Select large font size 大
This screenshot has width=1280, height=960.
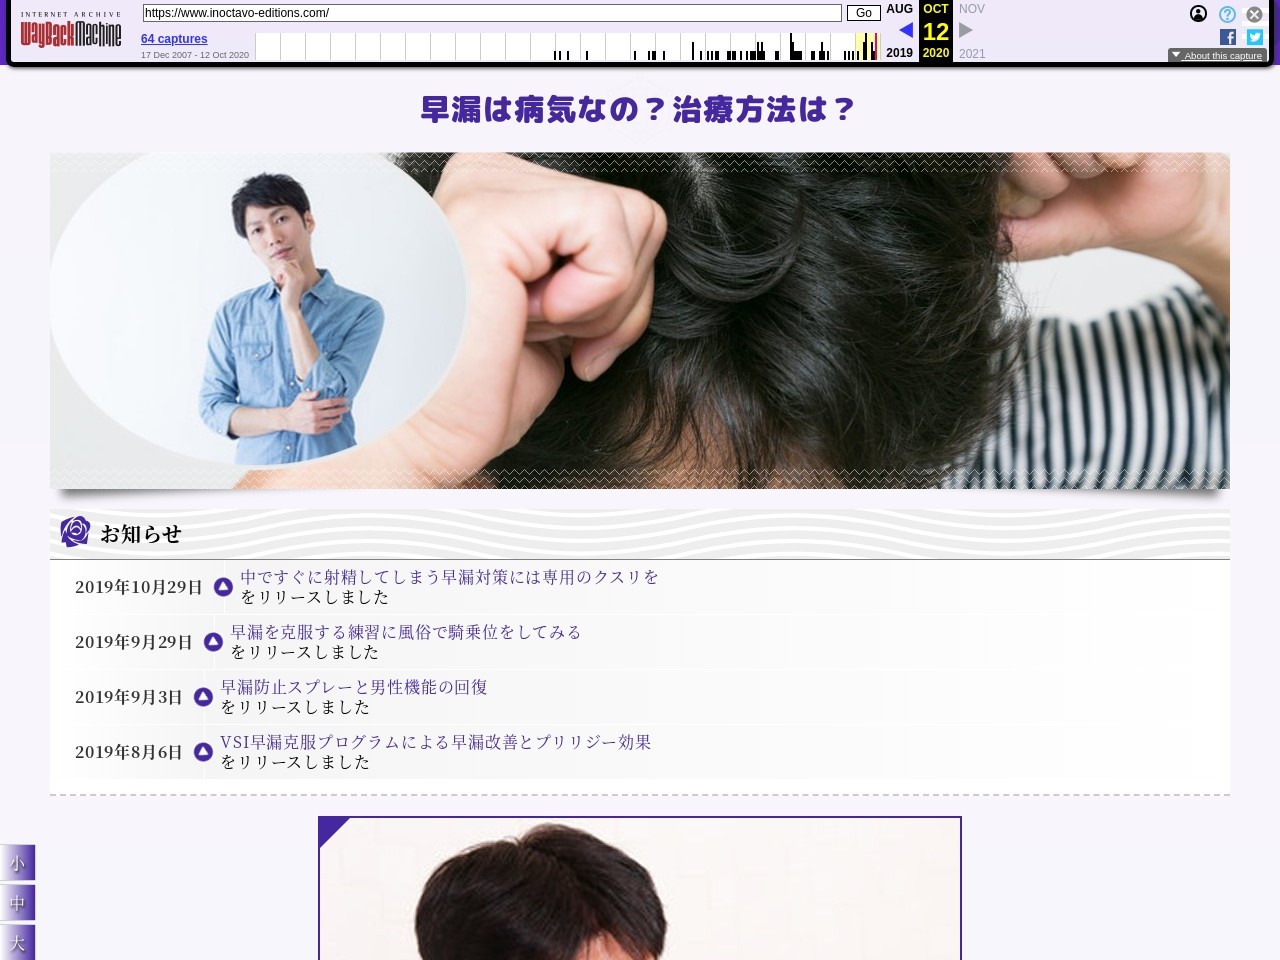click(17, 943)
